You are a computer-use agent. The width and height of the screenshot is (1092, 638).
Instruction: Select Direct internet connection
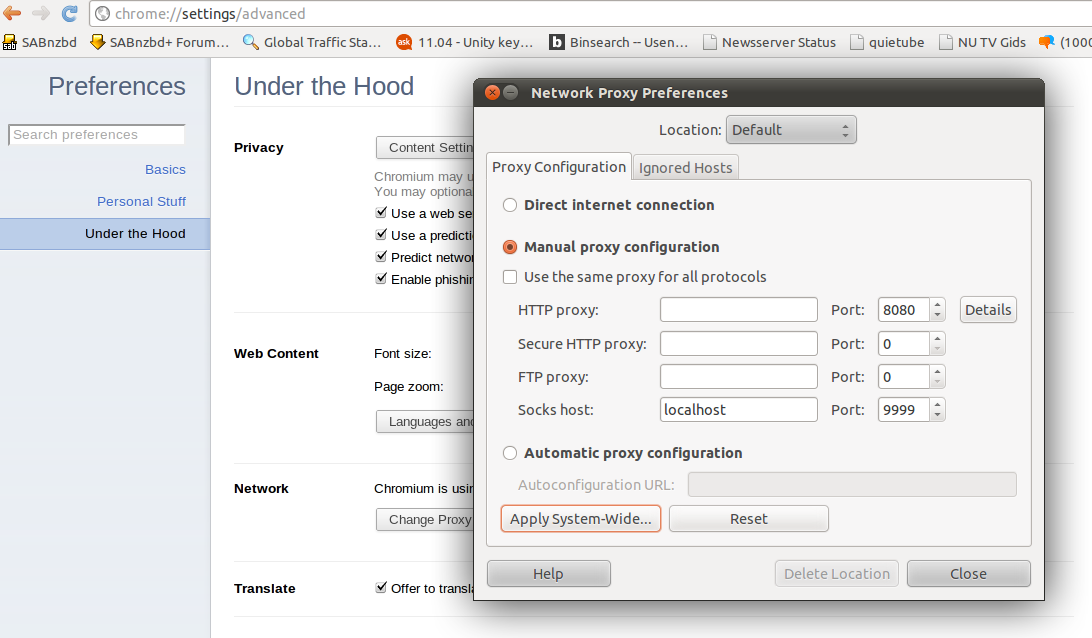click(510, 205)
